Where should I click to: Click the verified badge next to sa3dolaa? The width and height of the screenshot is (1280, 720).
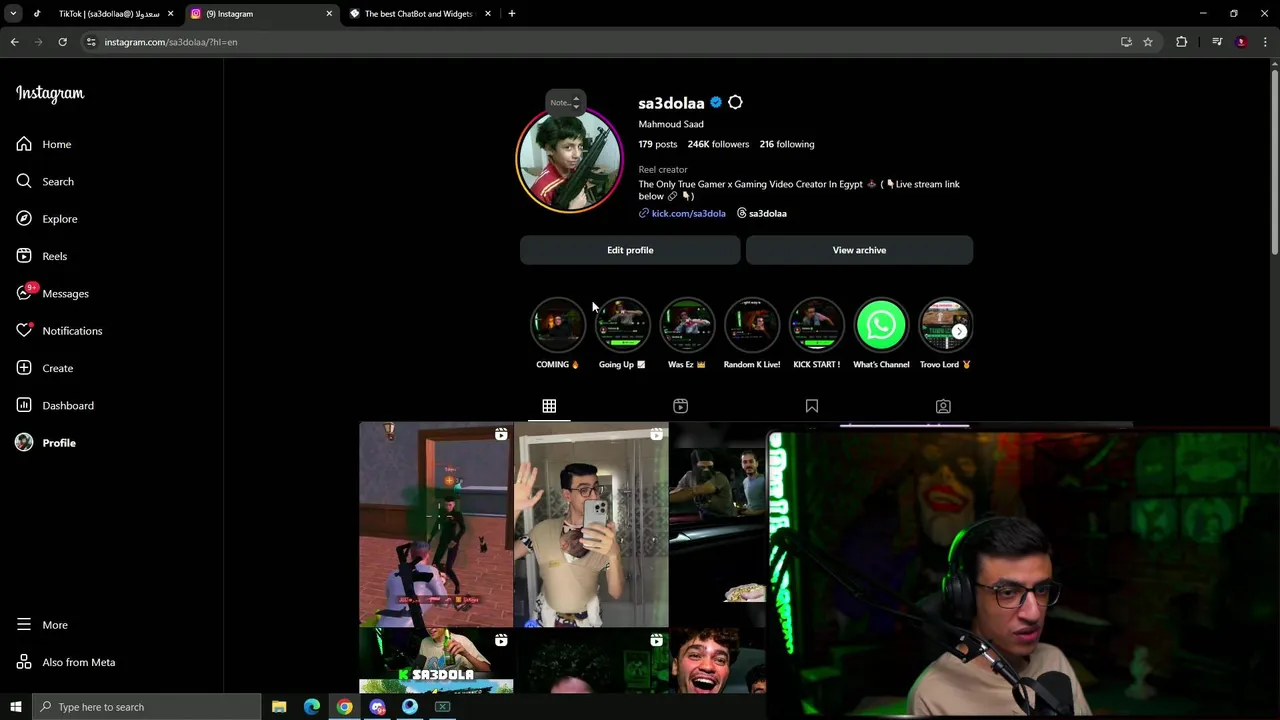click(x=716, y=103)
